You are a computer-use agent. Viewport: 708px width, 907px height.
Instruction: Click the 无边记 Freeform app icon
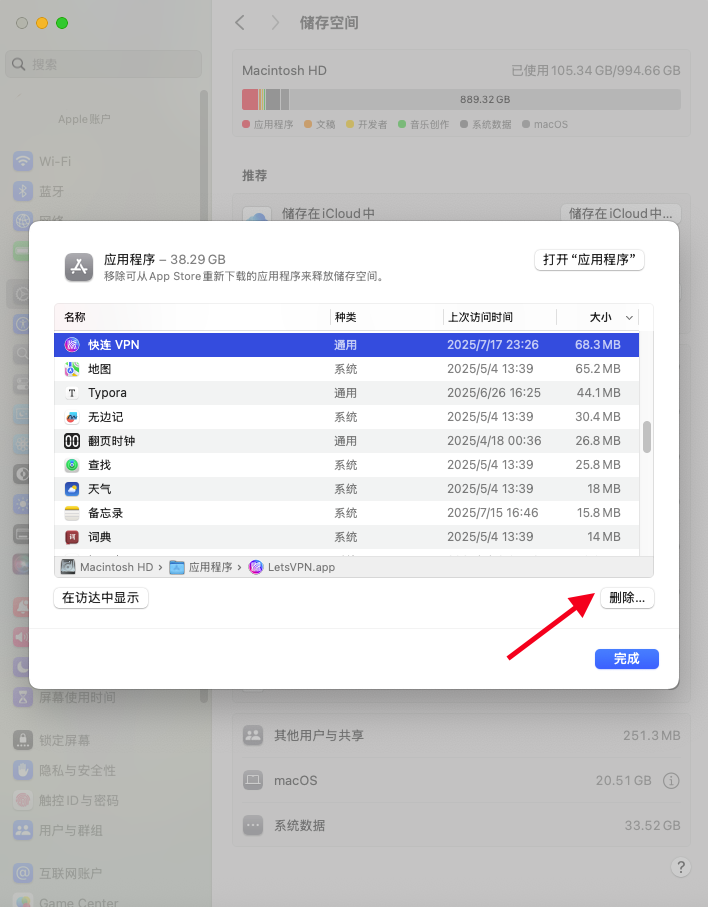[x=72, y=417]
